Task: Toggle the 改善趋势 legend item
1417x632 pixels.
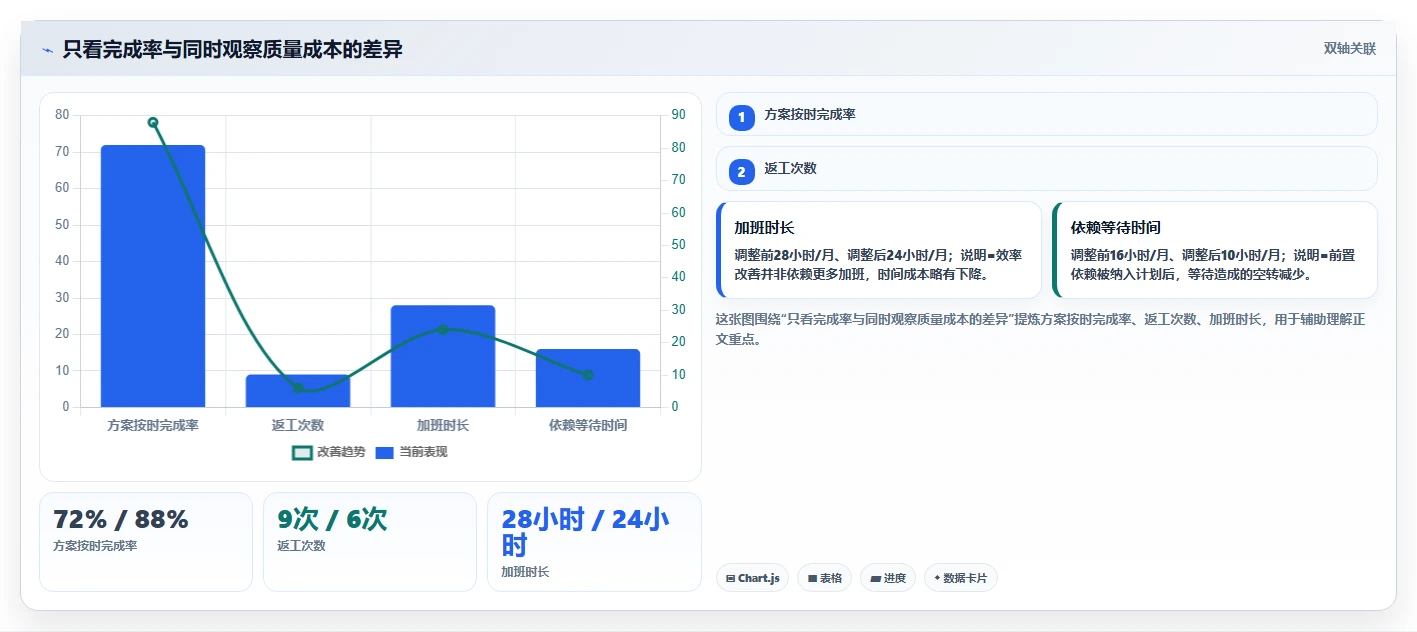Action: (329, 452)
